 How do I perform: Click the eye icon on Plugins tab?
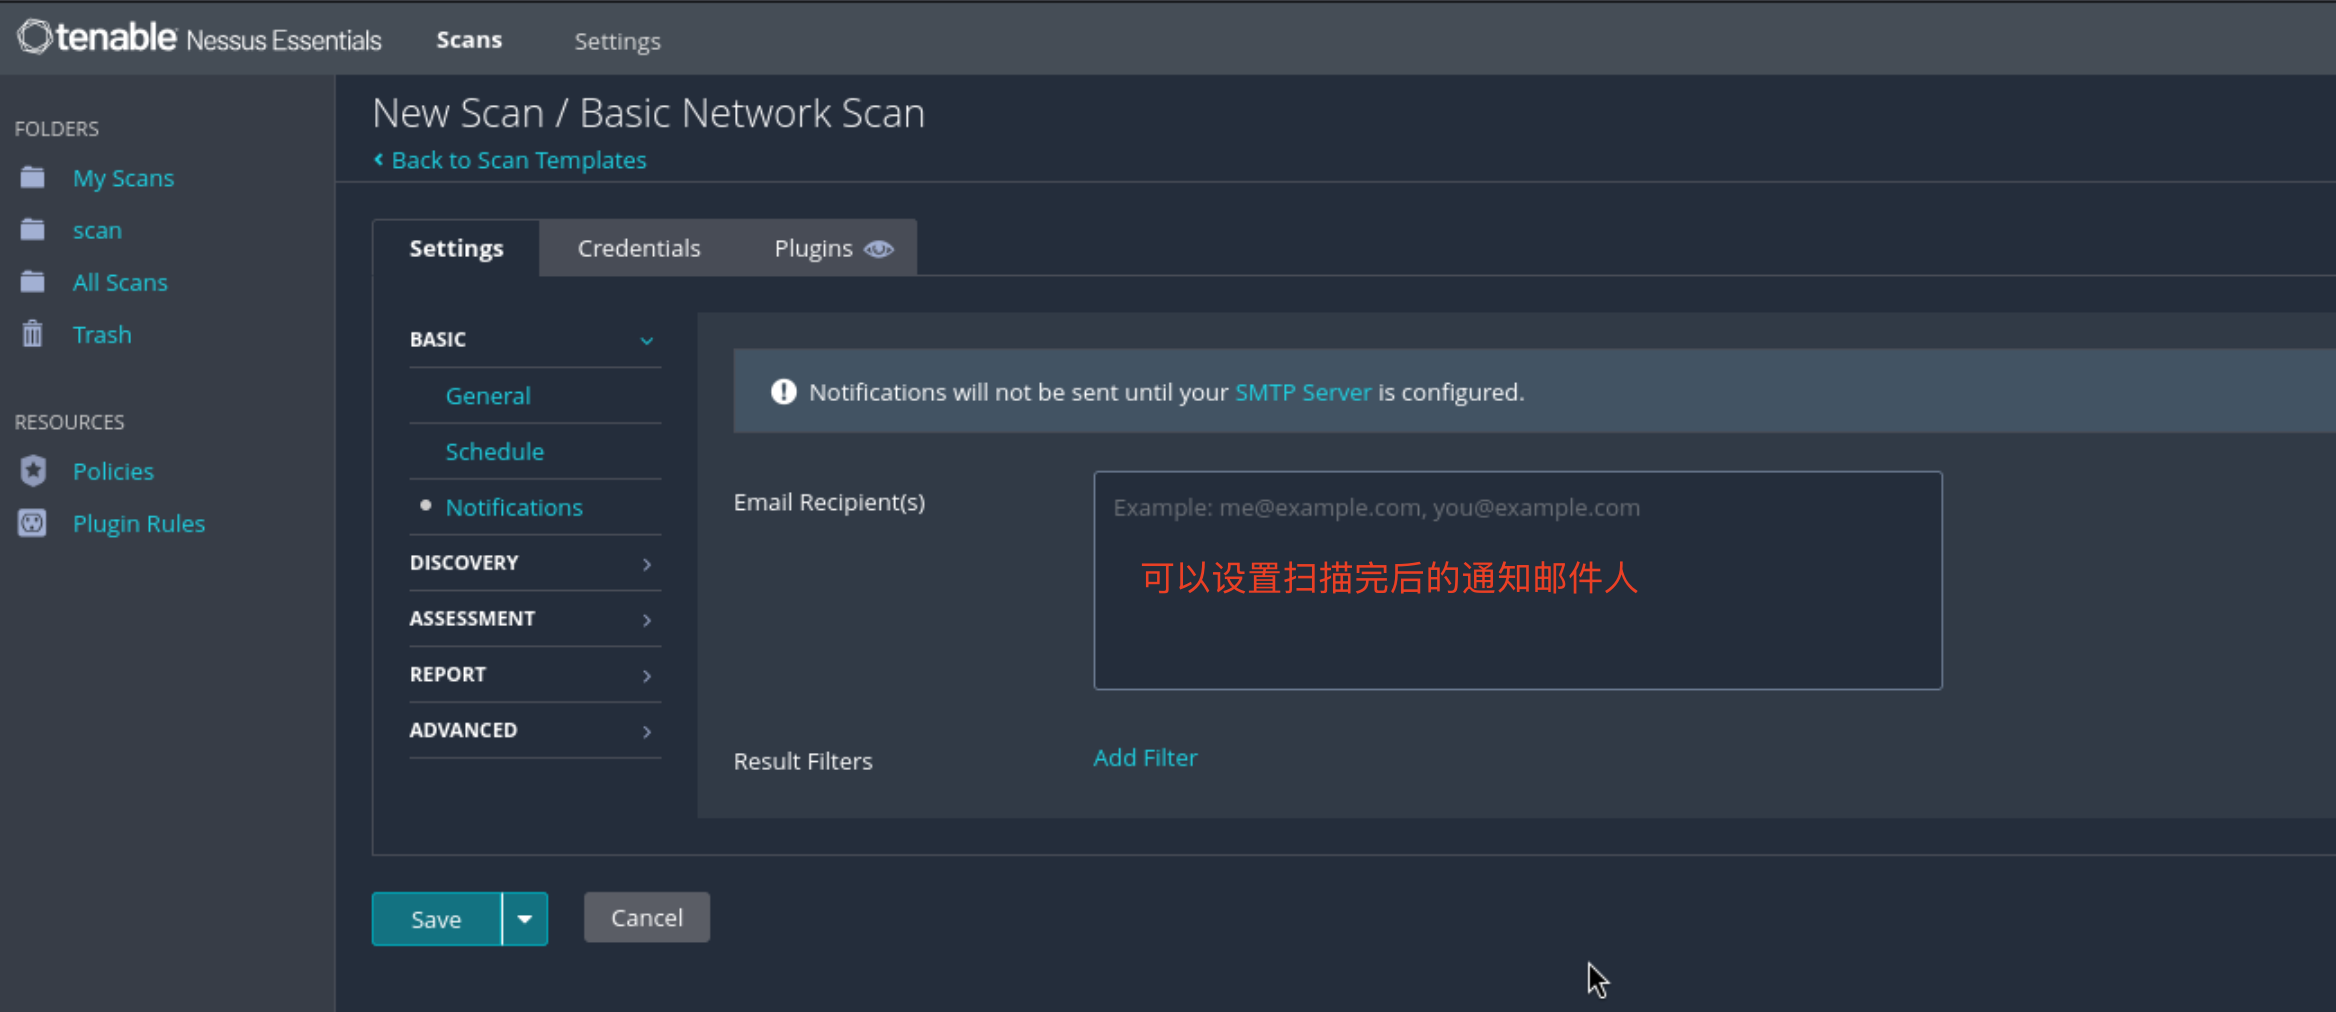pos(878,248)
